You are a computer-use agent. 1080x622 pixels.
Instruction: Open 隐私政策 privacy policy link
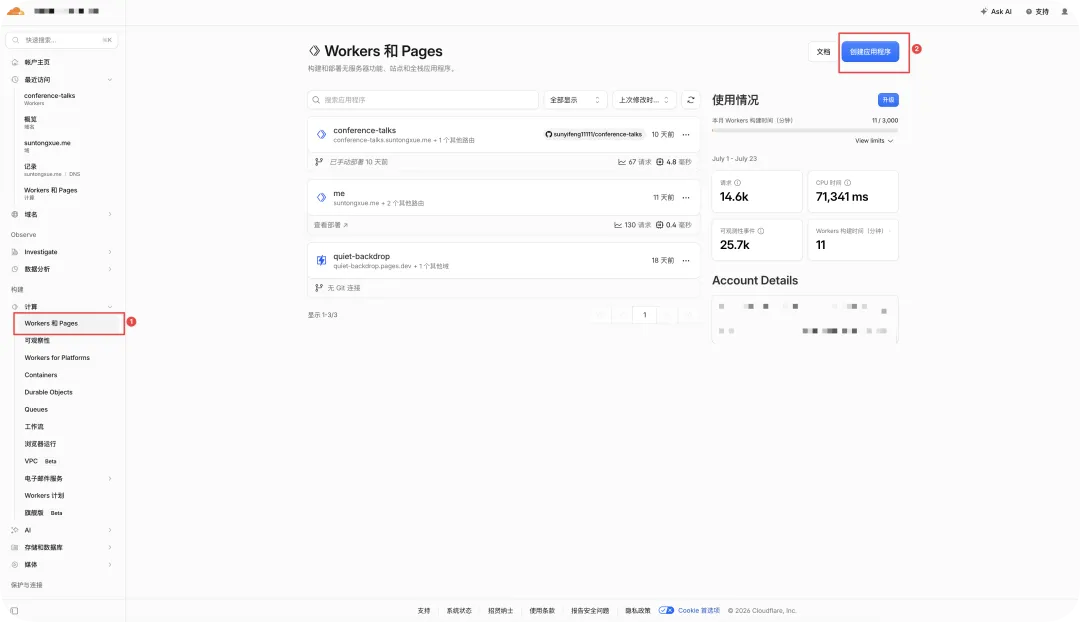637,611
